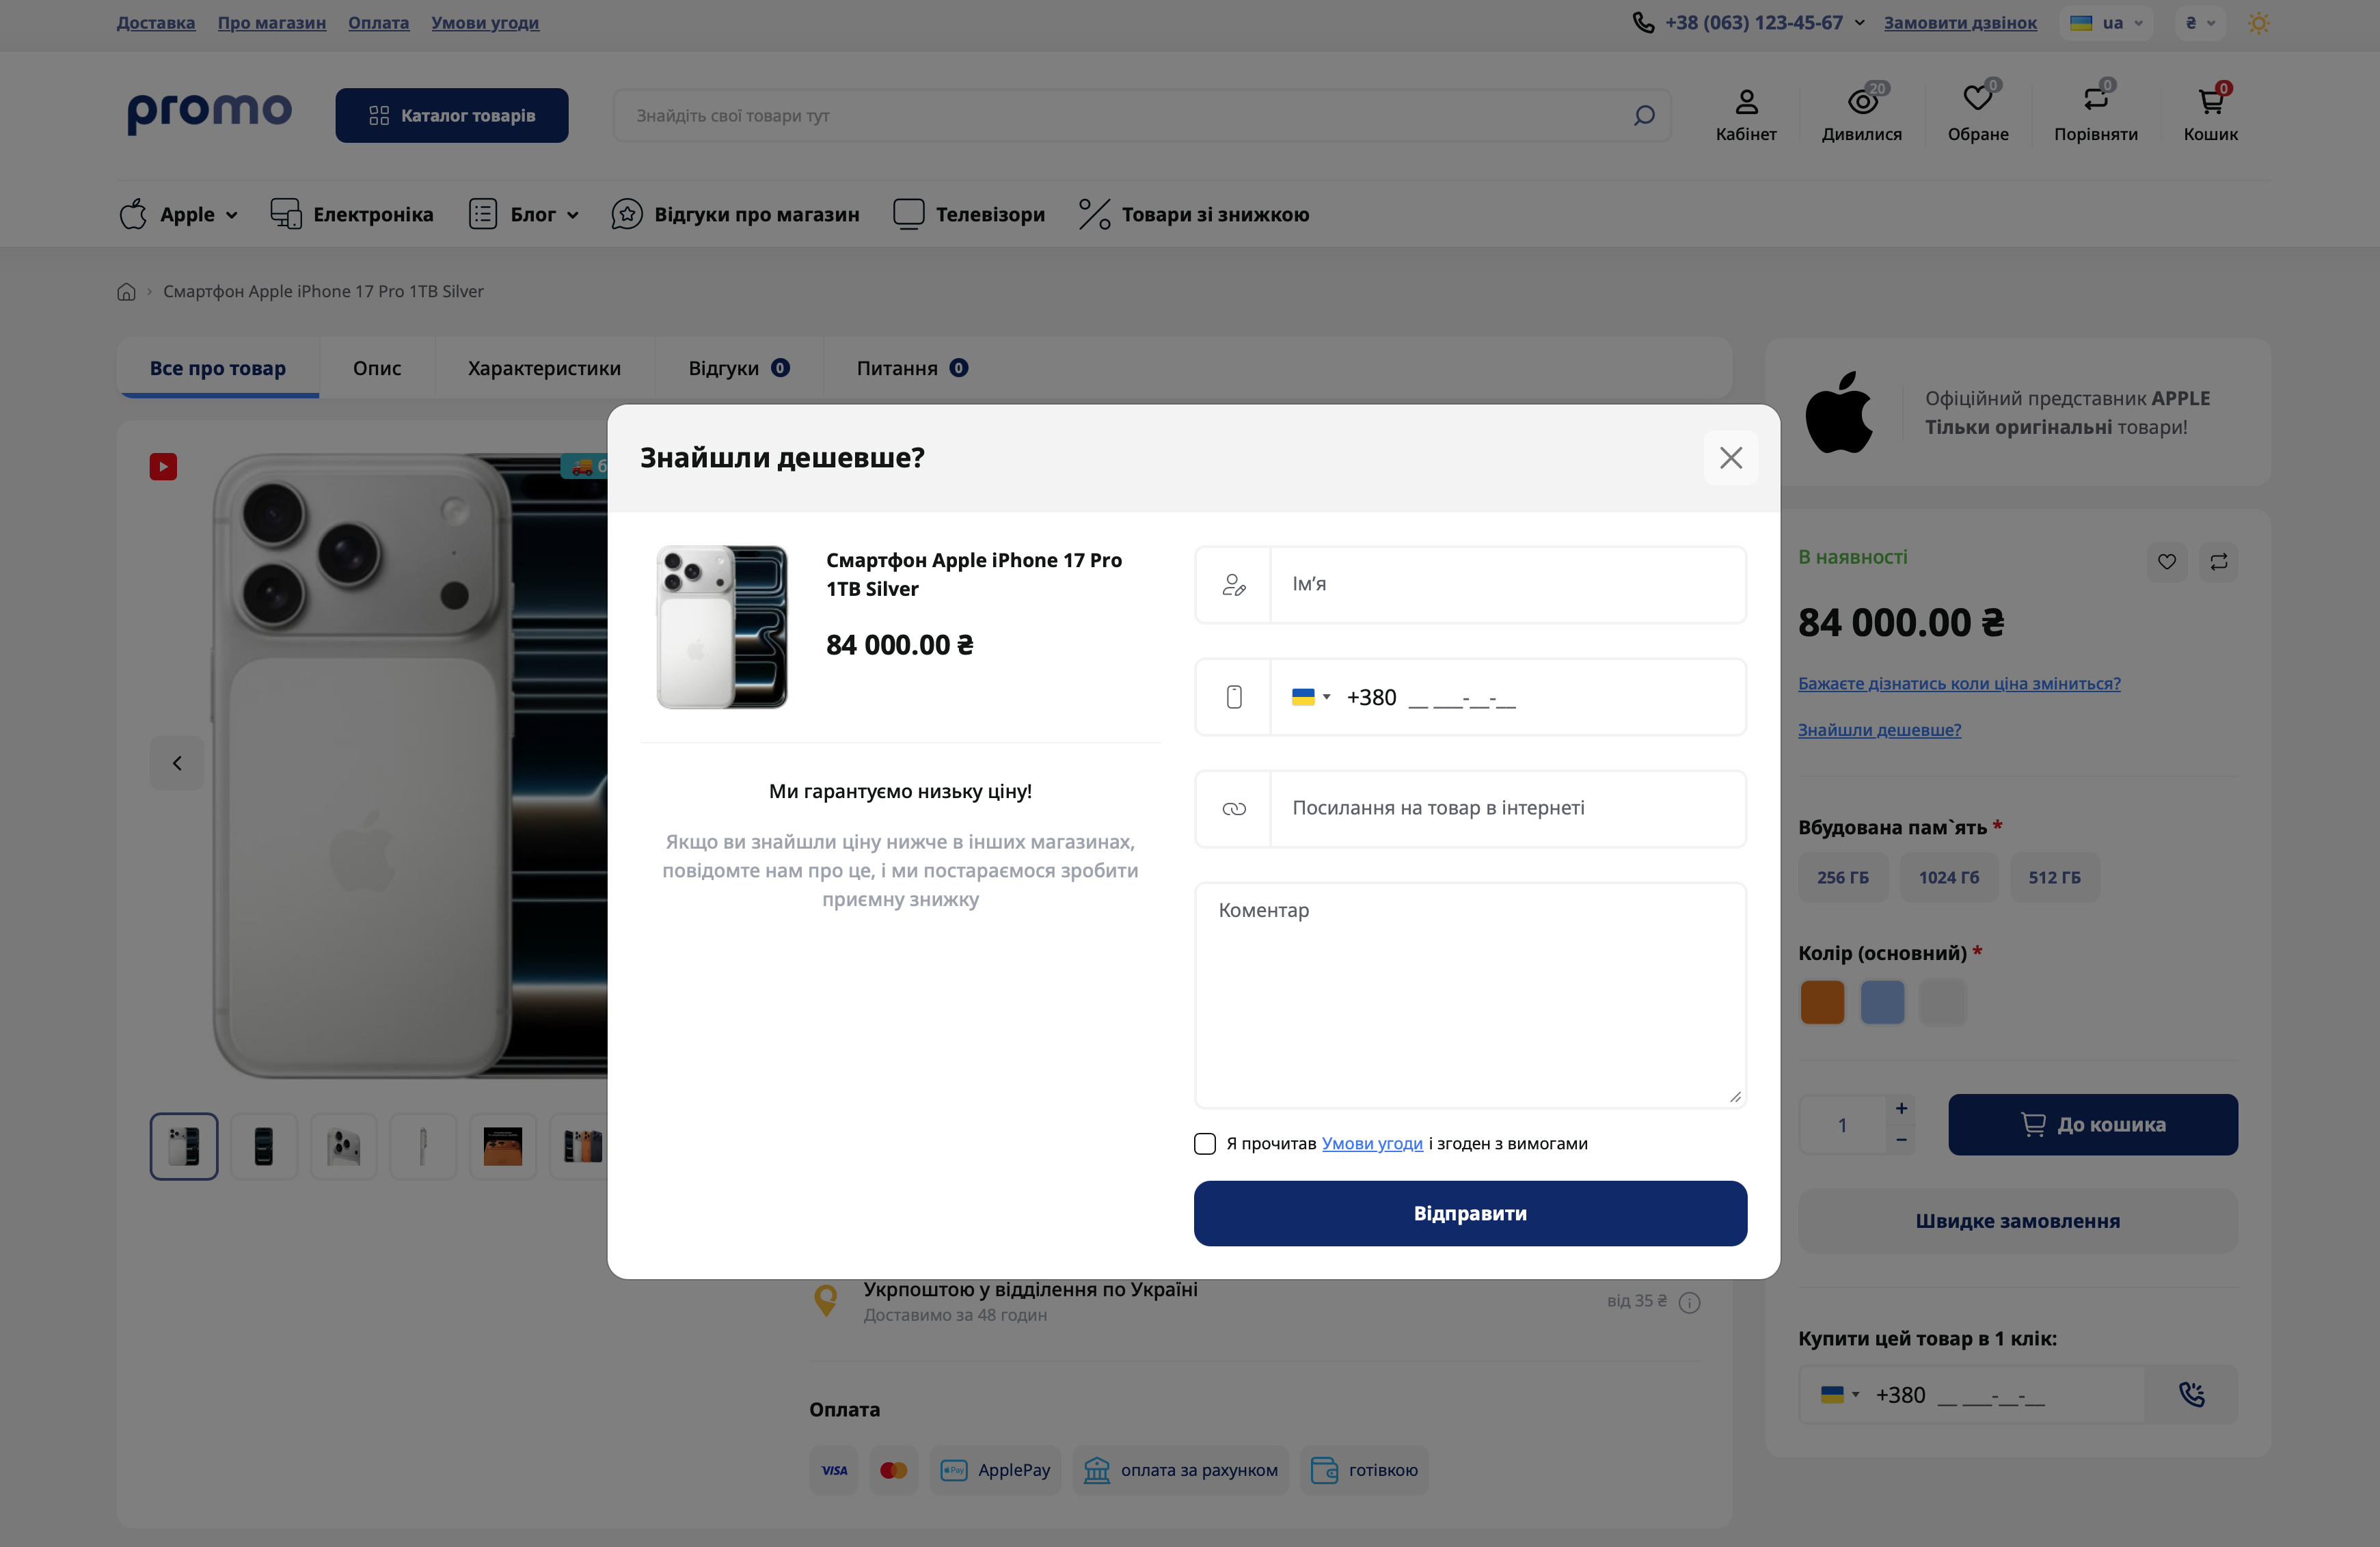Select 1024 ГБ memory option
This screenshot has width=2380, height=1547.
[1948, 877]
